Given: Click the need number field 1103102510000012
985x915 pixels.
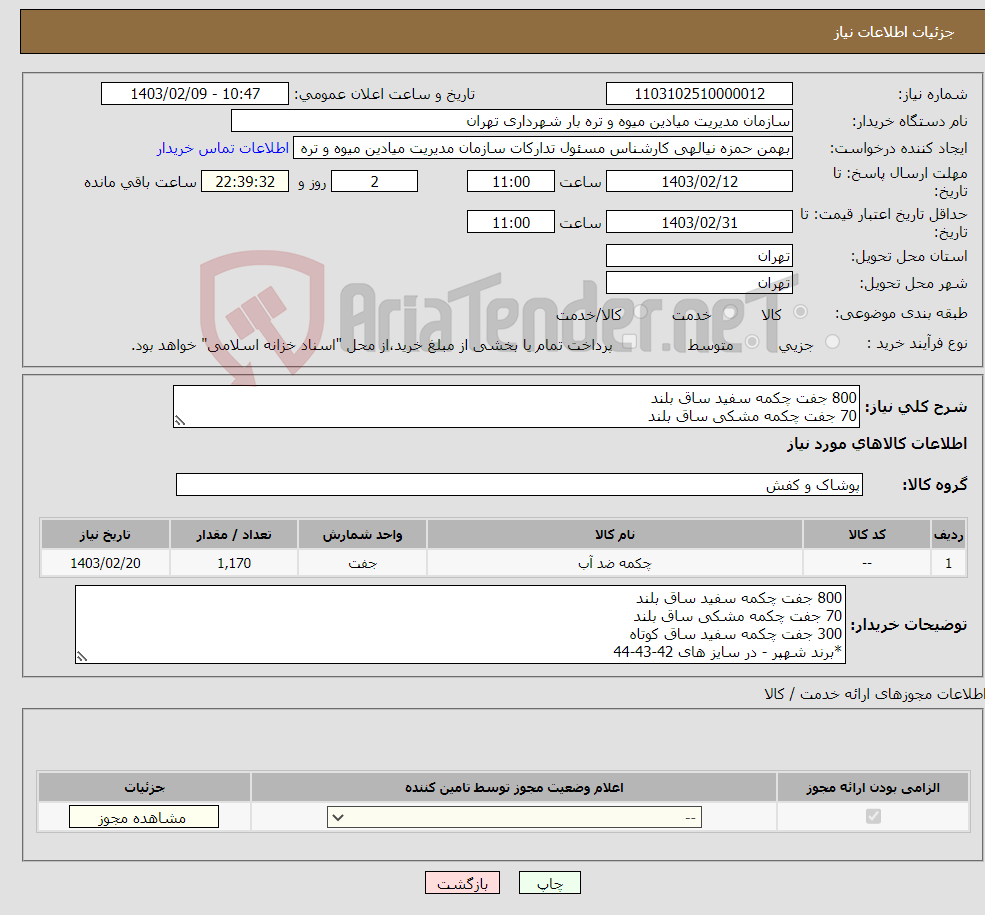Looking at the screenshot, I should point(699,94).
